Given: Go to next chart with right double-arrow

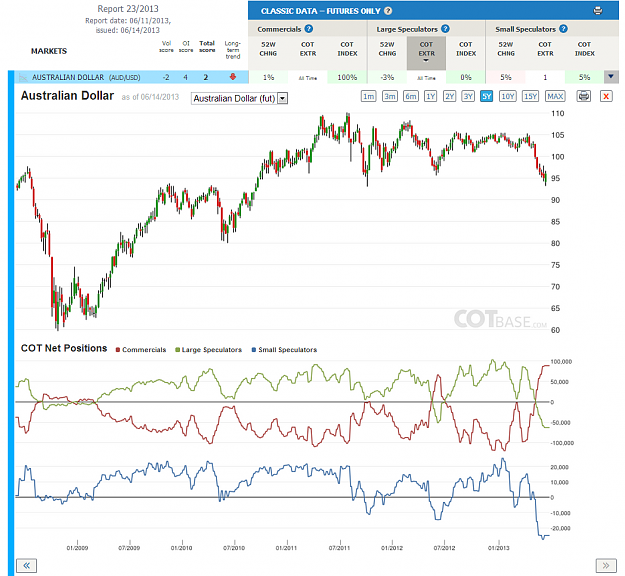Looking at the screenshot, I should 606,565.
